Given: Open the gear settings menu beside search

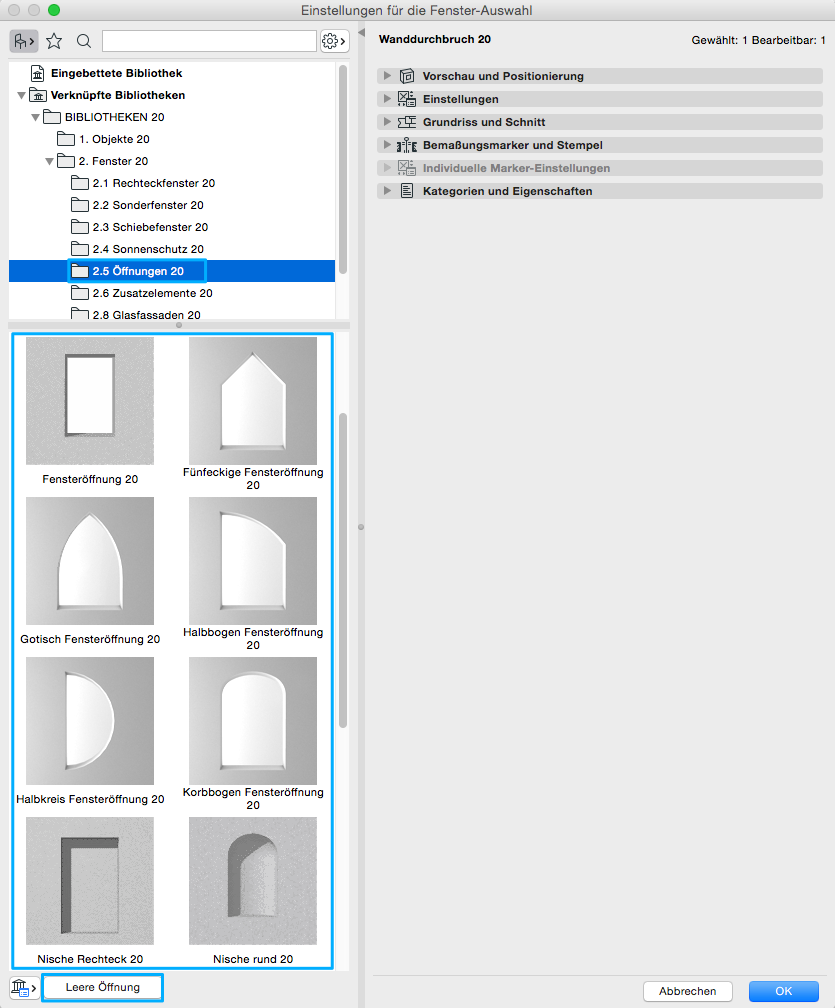Looking at the screenshot, I should pyautogui.click(x=334, y=41).
